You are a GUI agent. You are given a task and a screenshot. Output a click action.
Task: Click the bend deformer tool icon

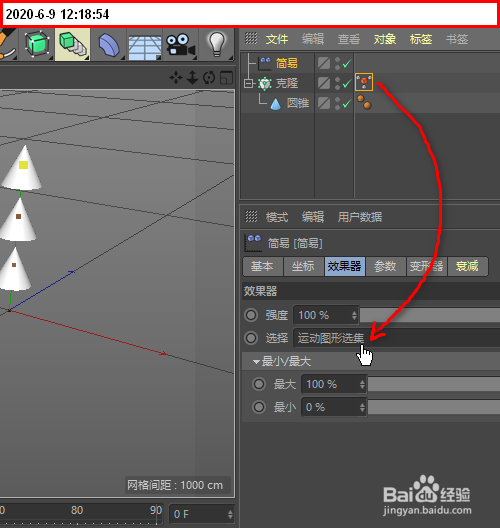(x=109, y=45)
